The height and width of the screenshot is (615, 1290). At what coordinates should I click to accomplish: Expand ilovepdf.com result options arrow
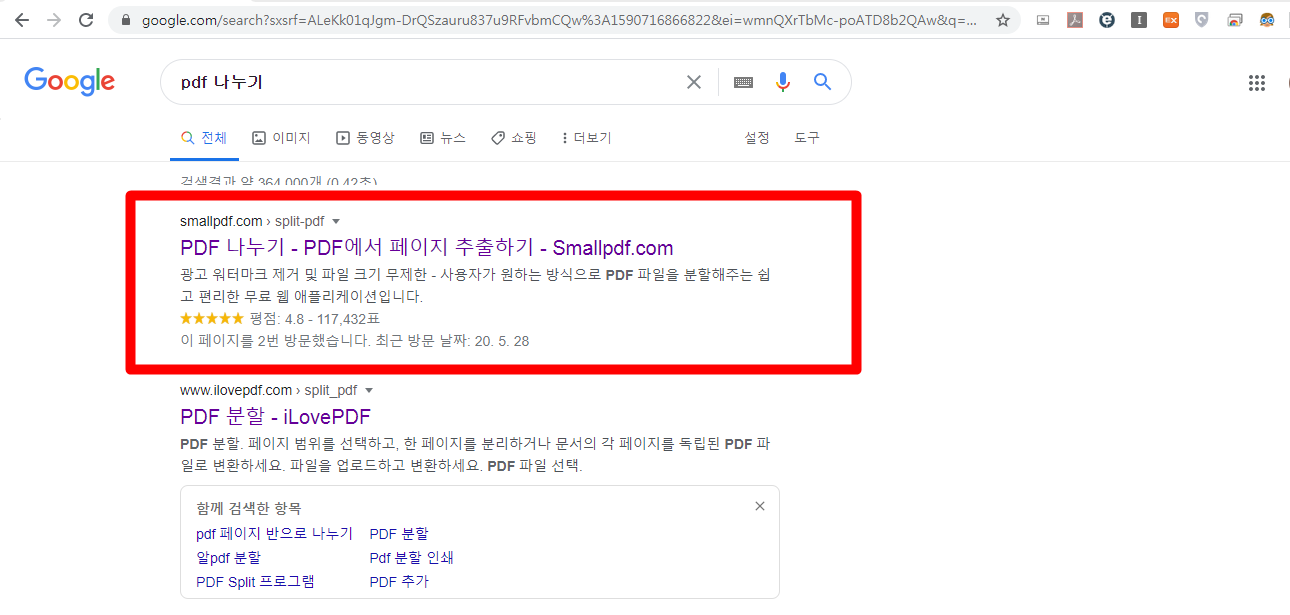369,390
